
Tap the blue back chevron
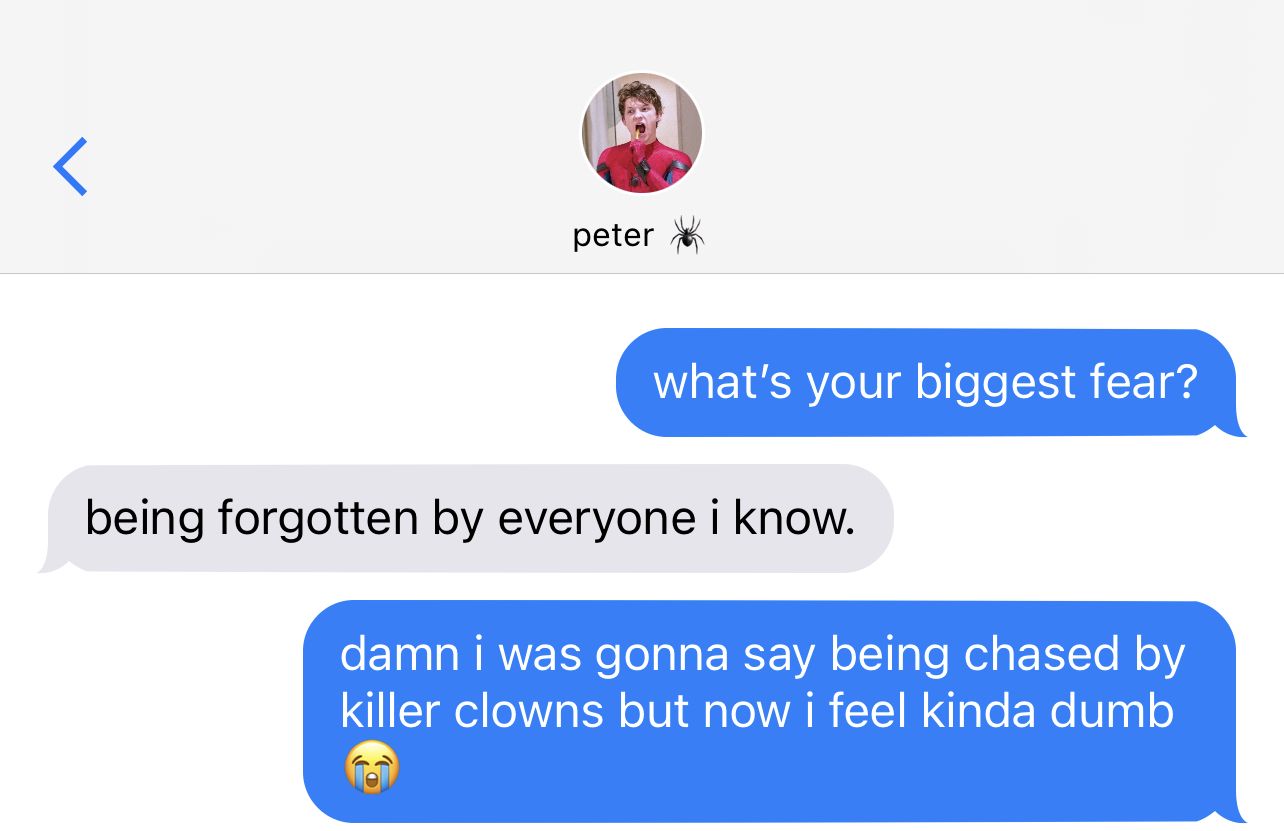pyautogui.click(x=70, y=166)
